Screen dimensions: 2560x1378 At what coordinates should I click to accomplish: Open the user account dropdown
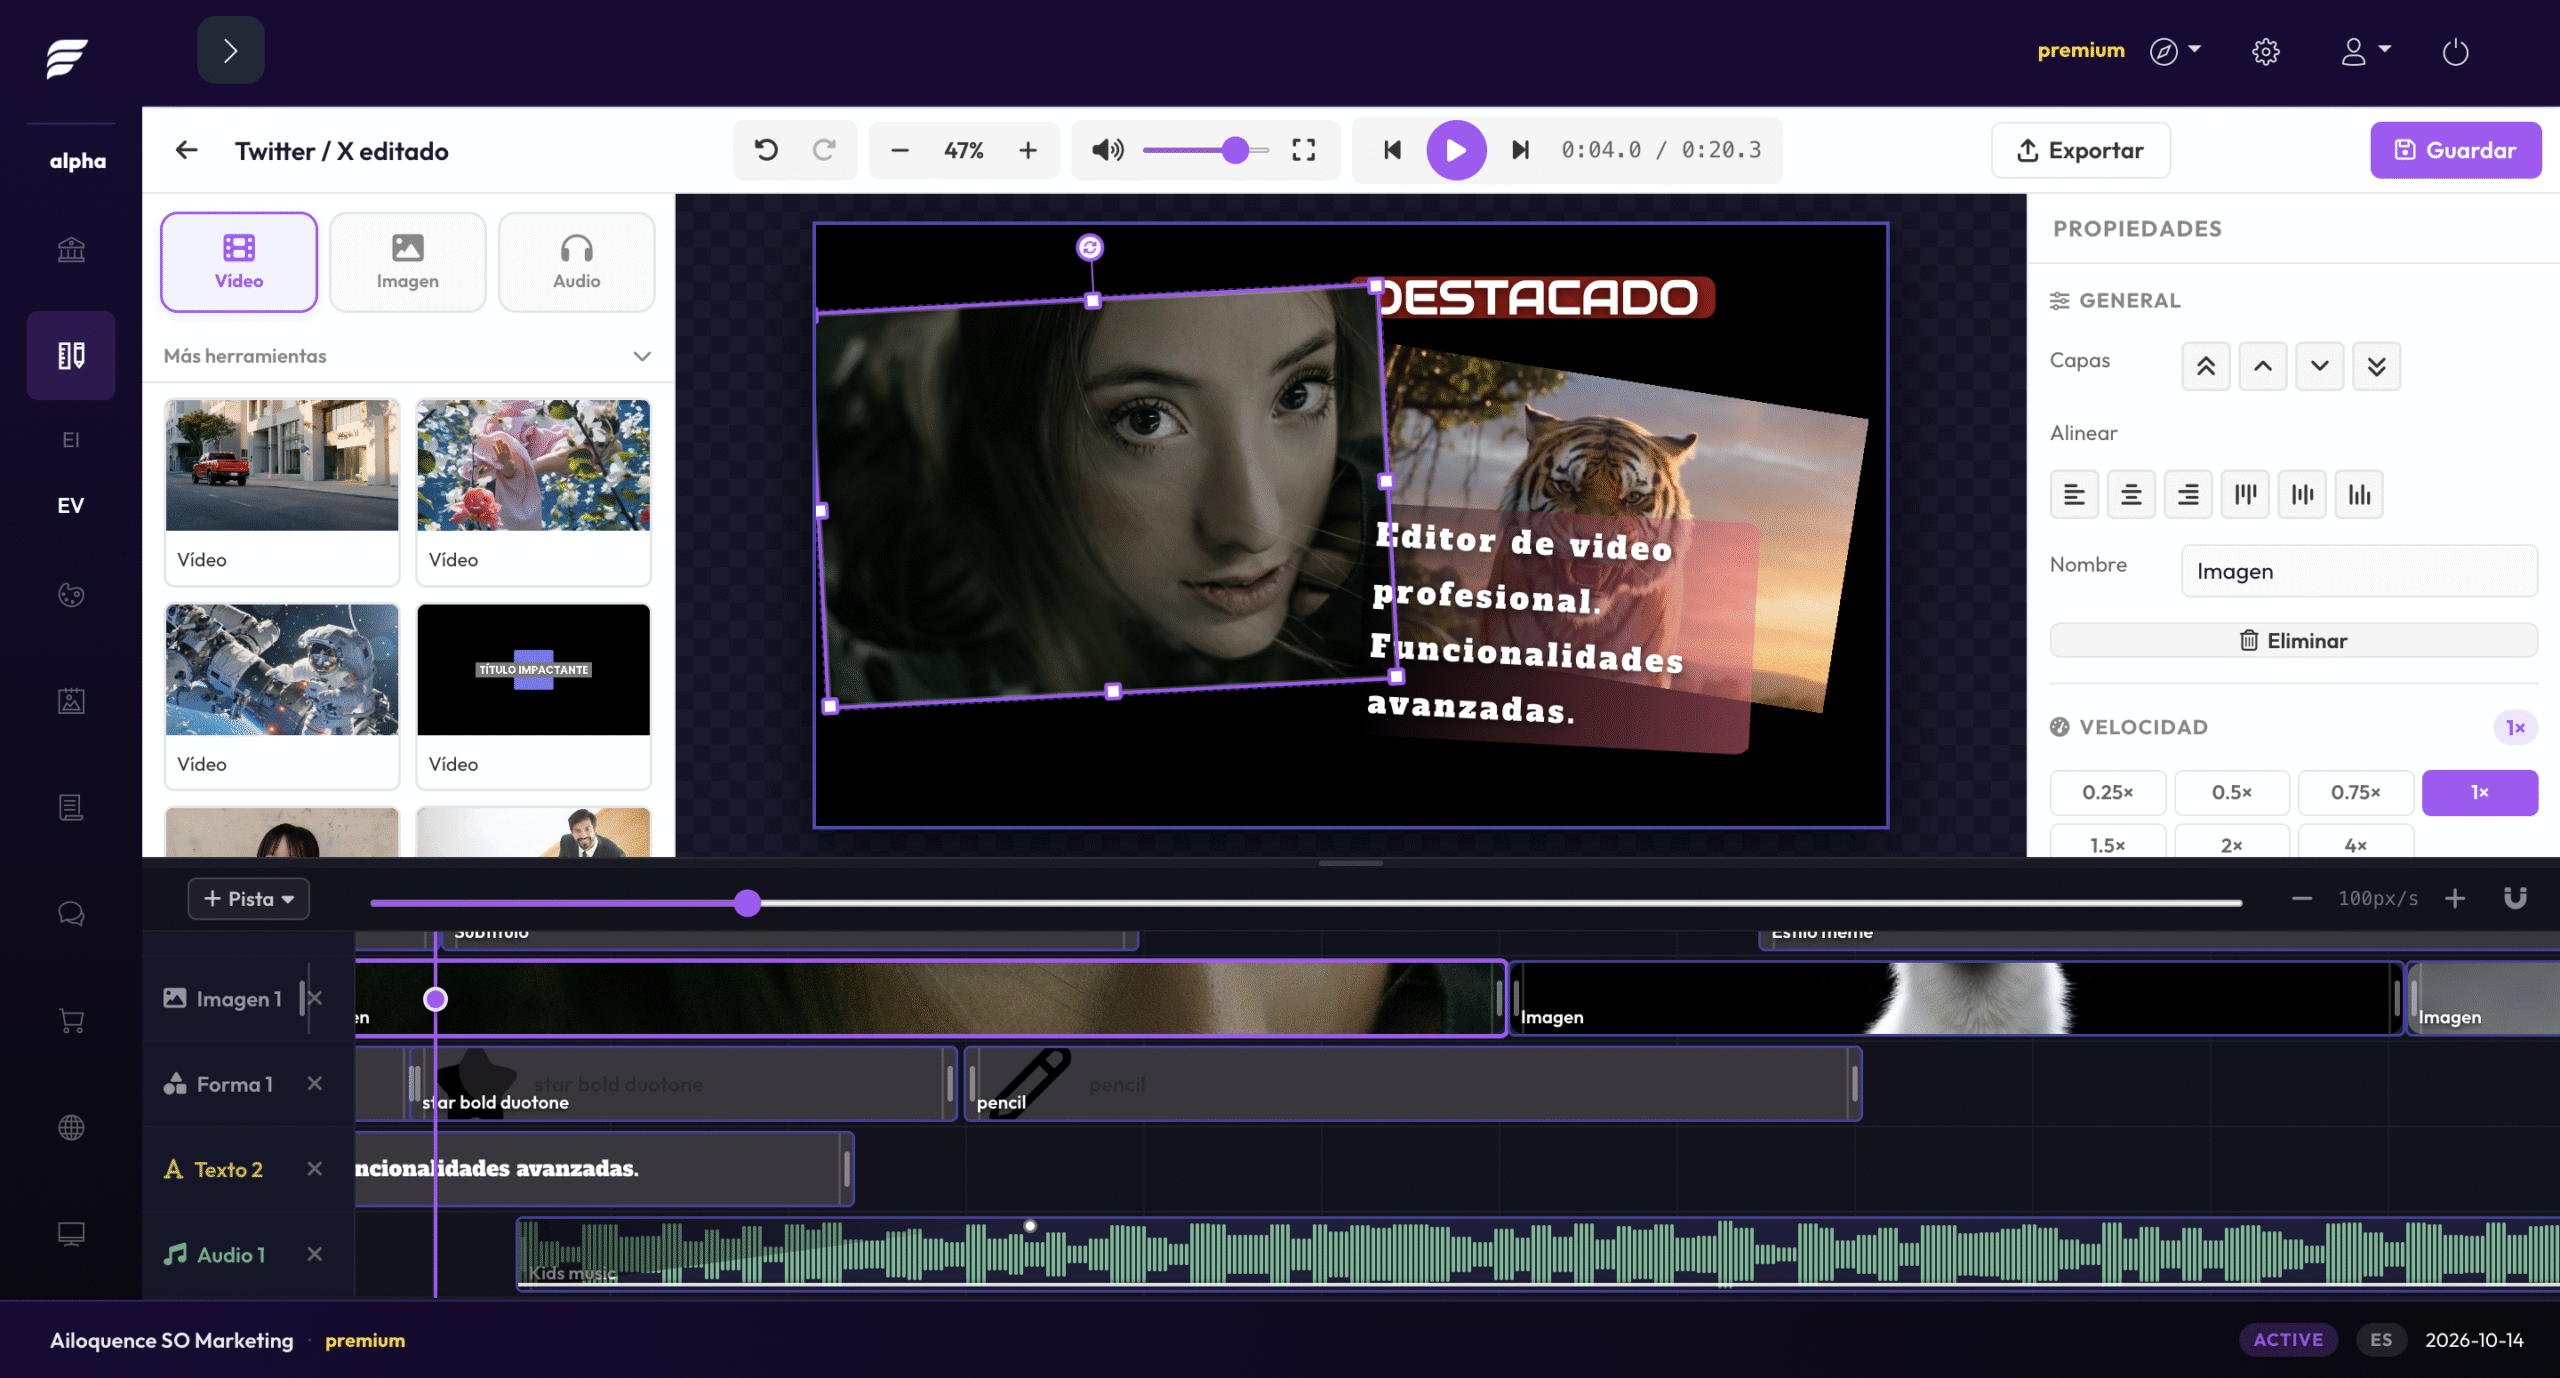click(x=2365, y=51)
